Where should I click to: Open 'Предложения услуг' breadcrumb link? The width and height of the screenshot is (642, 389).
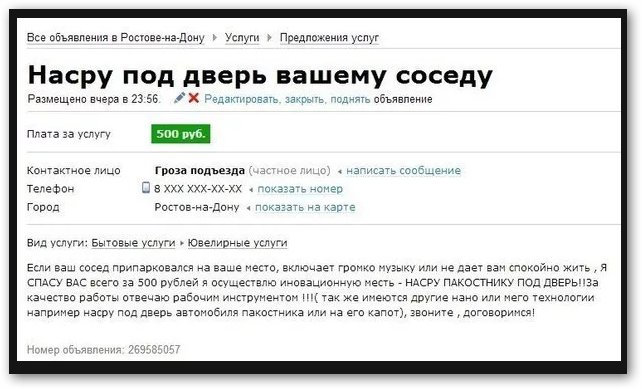click(x=329, y=38)
